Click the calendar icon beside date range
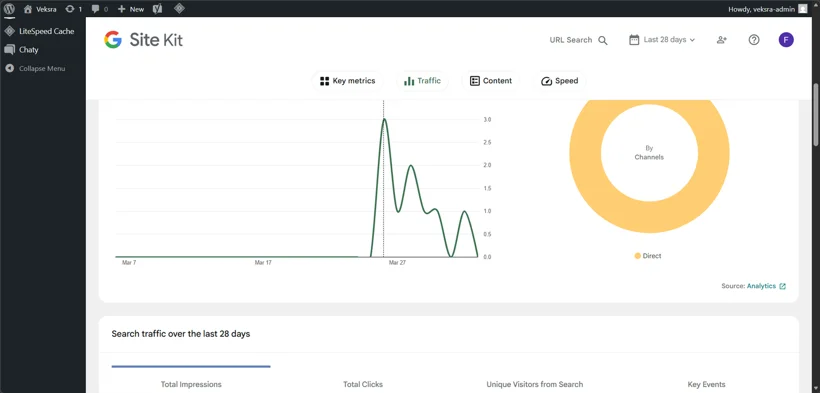 point(634,40)
